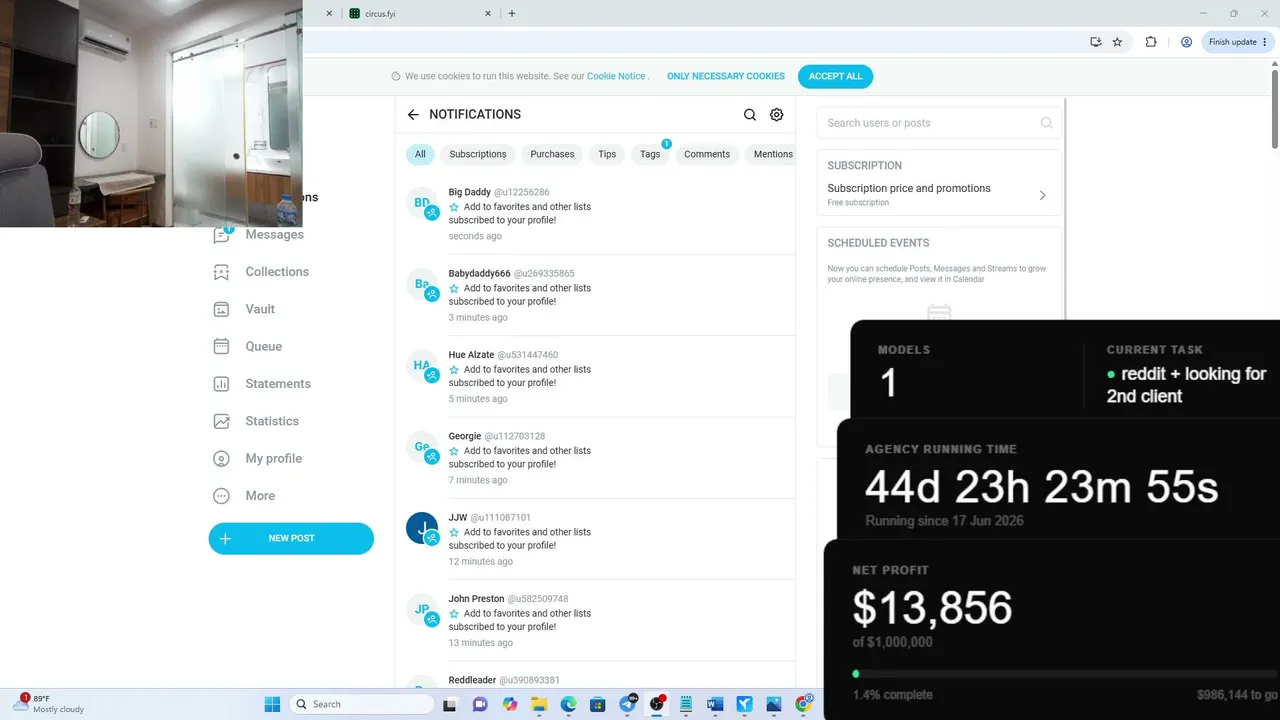Filter notifications by Subscriptions
Screen dimensions: 1280x720
coord(478,154)
